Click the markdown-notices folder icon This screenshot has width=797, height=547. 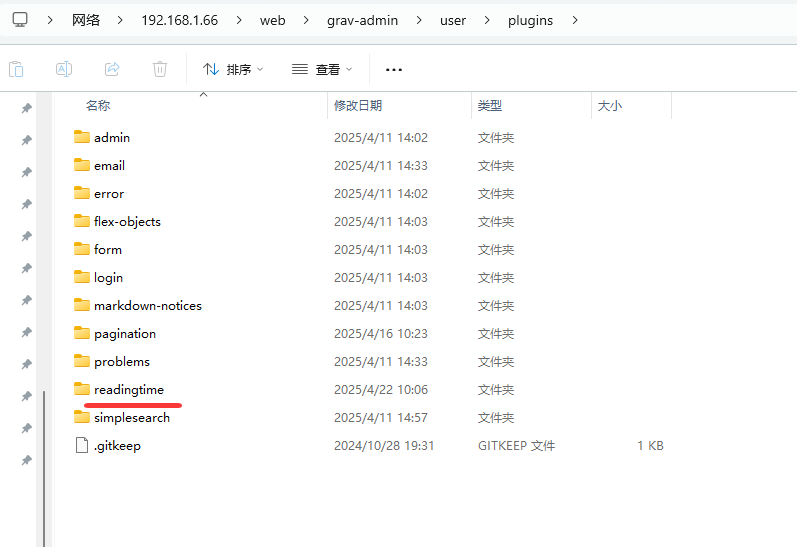[82, 305]
